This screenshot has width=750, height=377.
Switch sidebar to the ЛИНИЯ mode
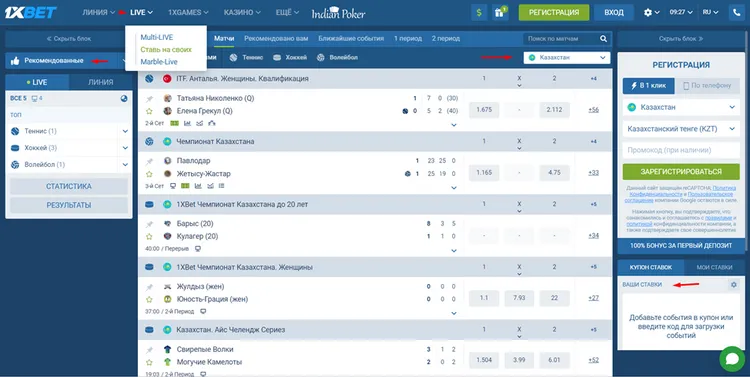(100, 82)
